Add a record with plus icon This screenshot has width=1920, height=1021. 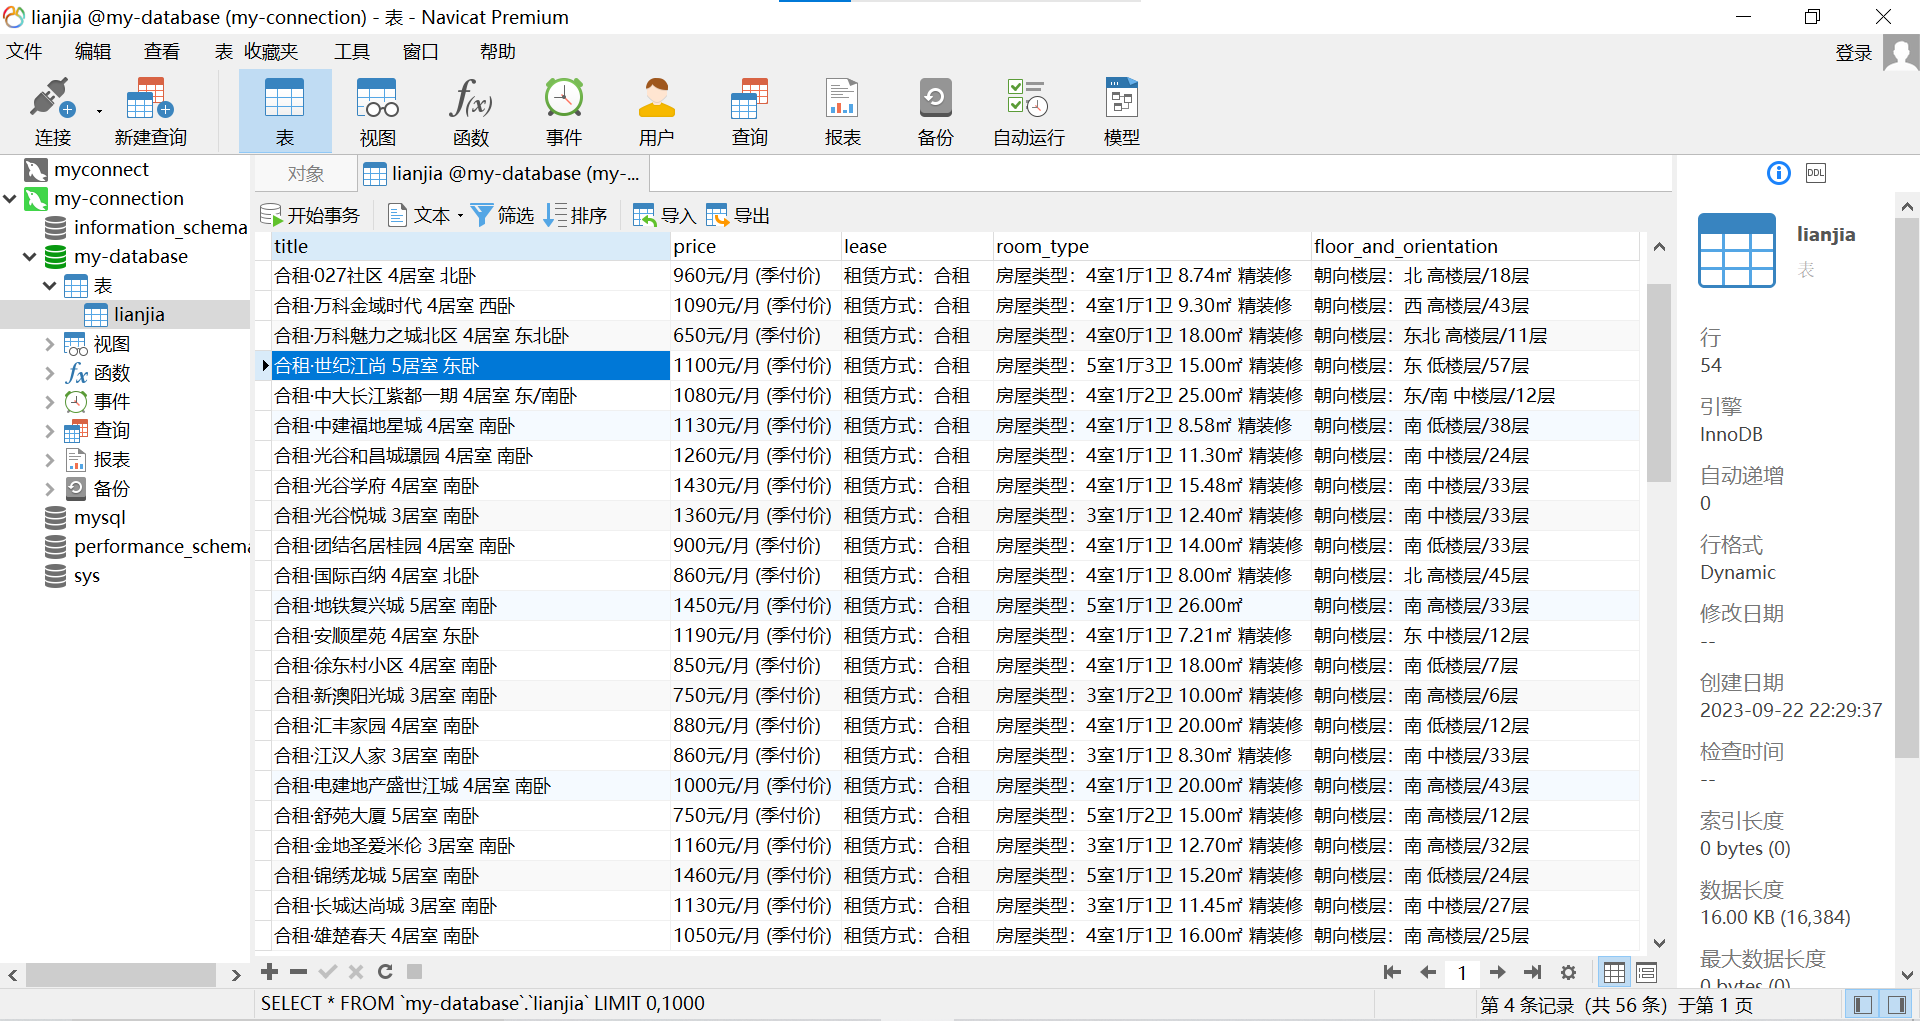269,971
